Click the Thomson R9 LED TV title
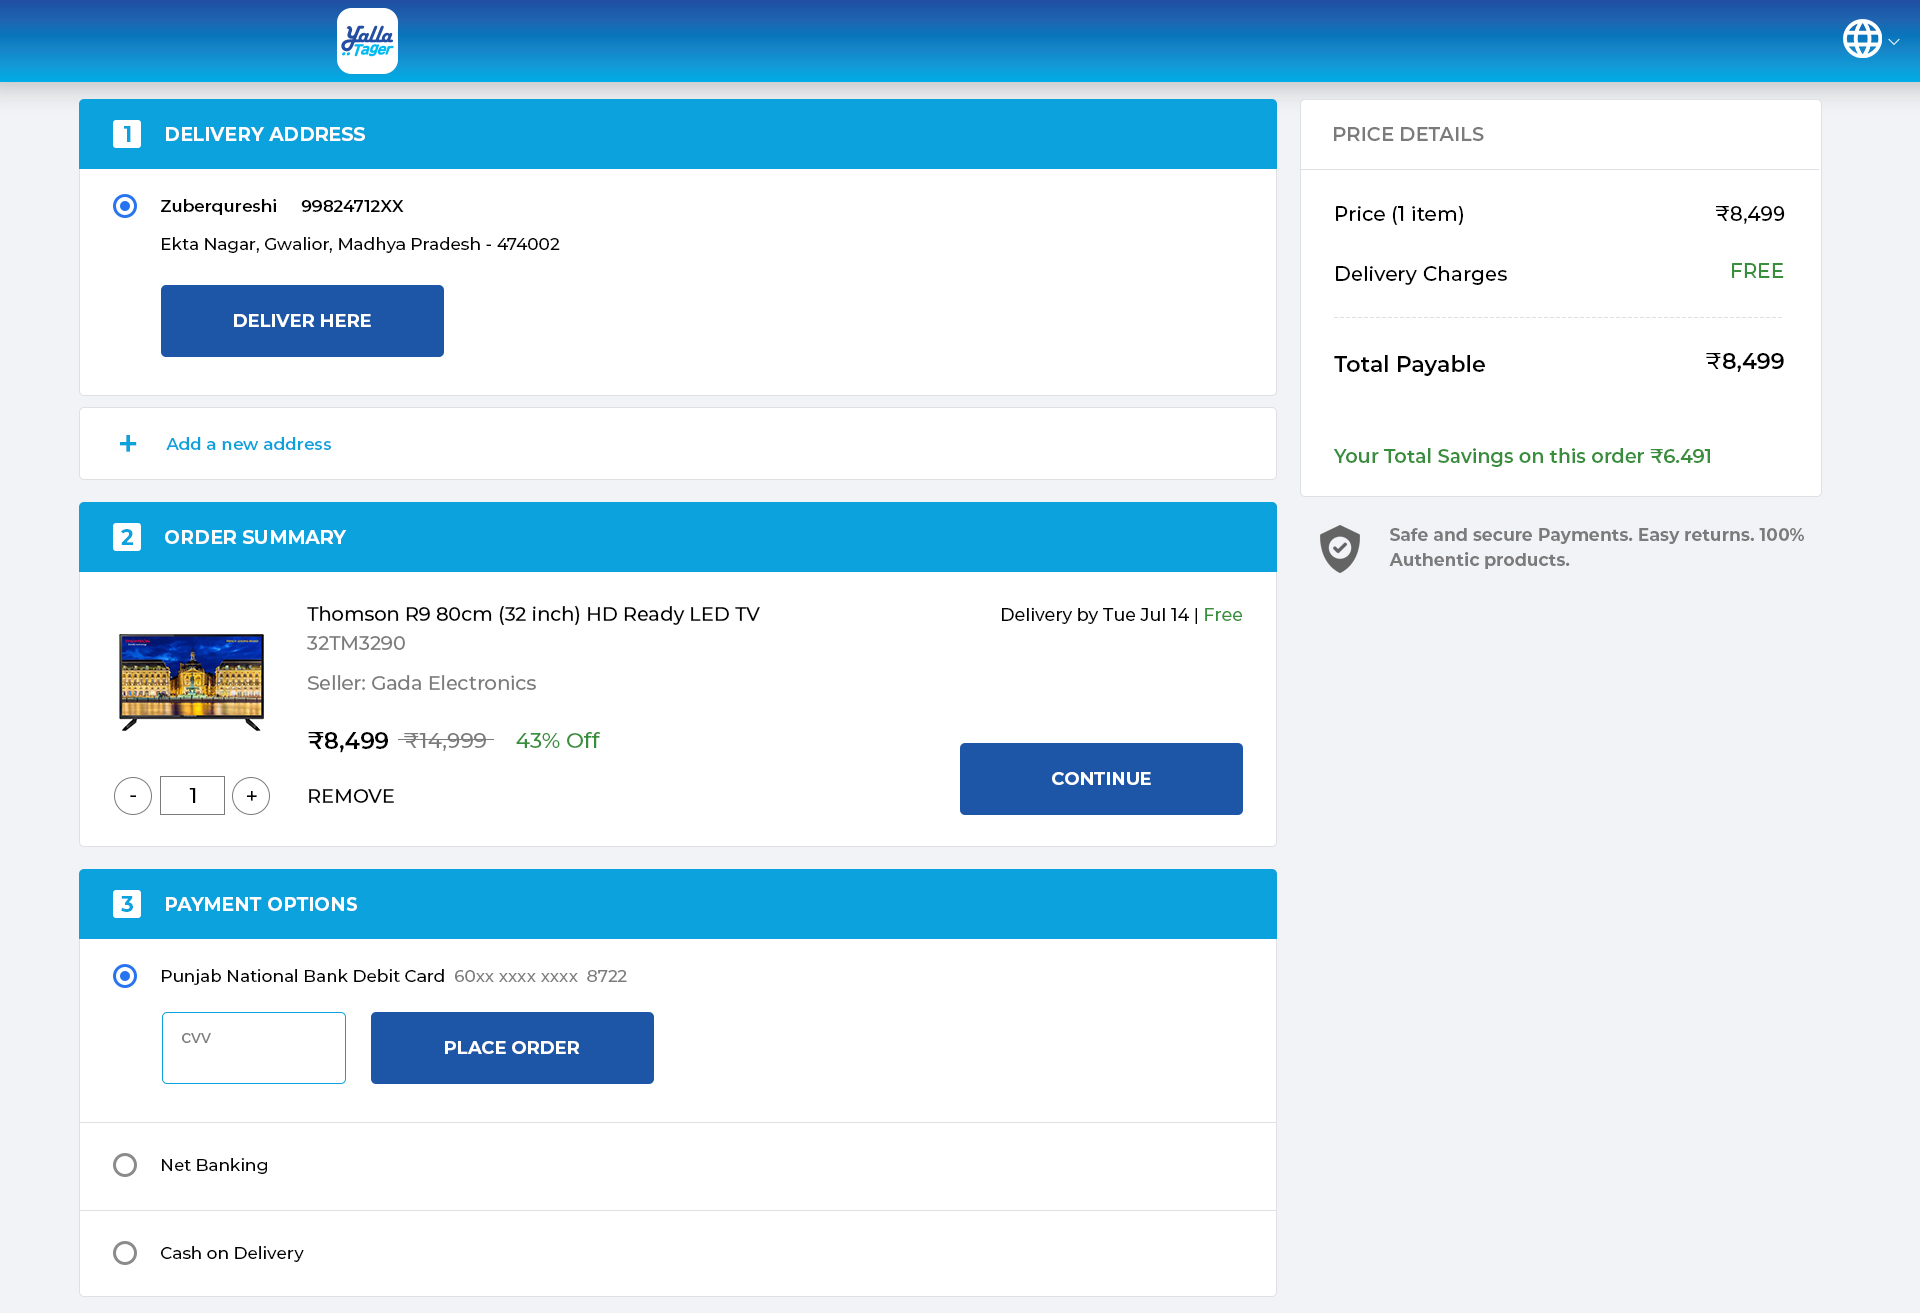1920x1313 pixels. tap(533, 614)
